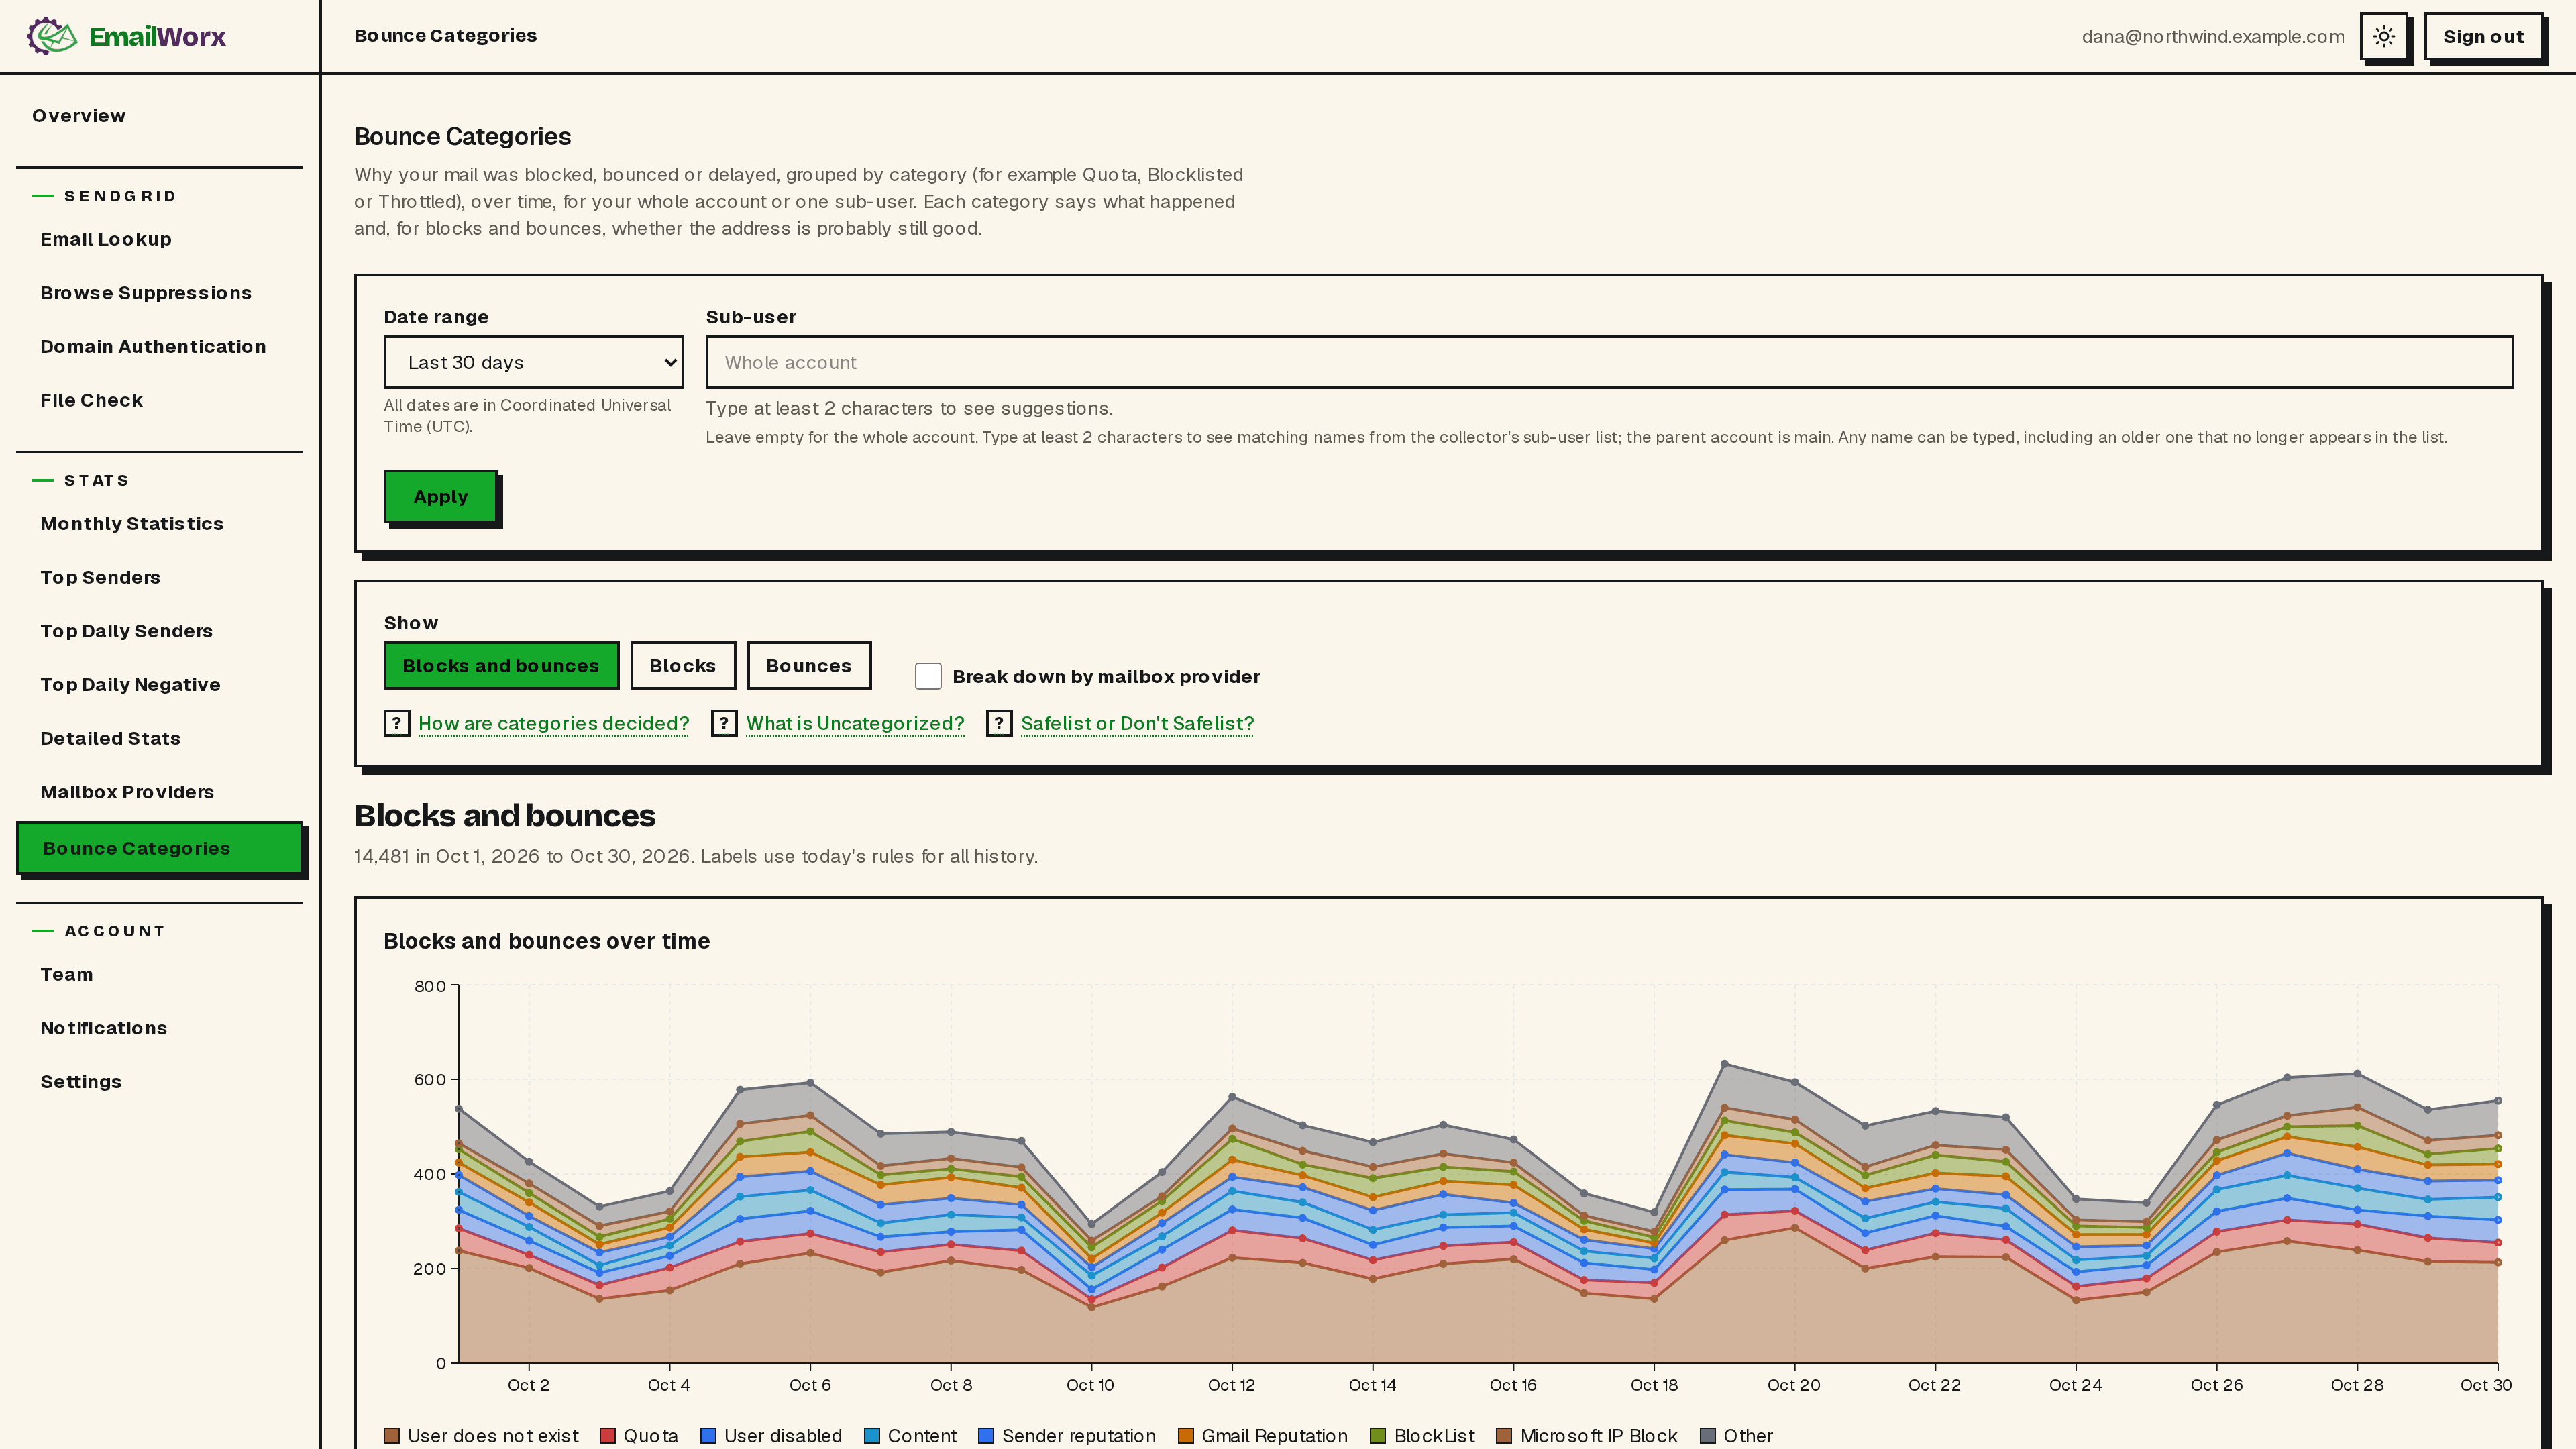
Task: Open Monthly Statistics page
Action: 132,524
